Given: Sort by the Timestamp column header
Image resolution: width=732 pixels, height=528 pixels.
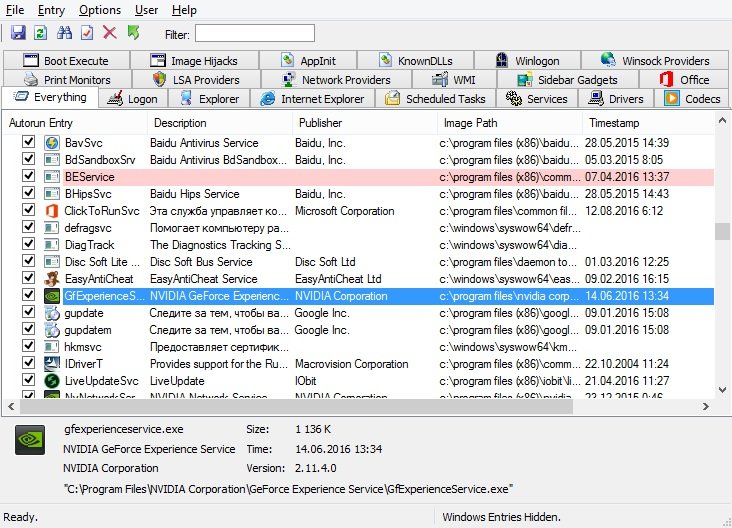Looking at the screenshot, I should coord(649,123).
